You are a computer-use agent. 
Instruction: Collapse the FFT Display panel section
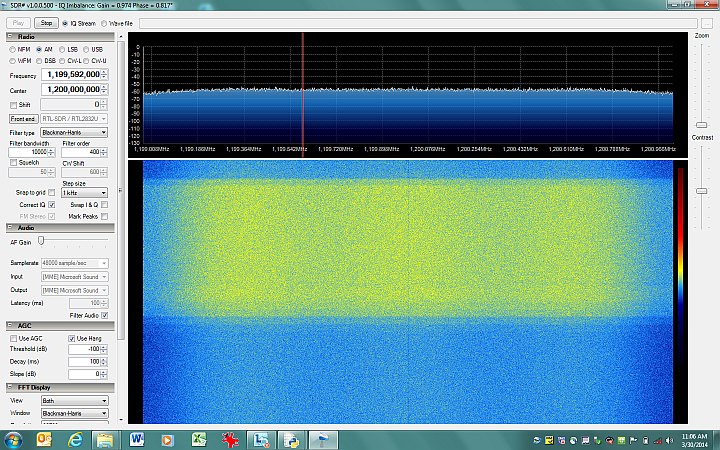(10, 387)
